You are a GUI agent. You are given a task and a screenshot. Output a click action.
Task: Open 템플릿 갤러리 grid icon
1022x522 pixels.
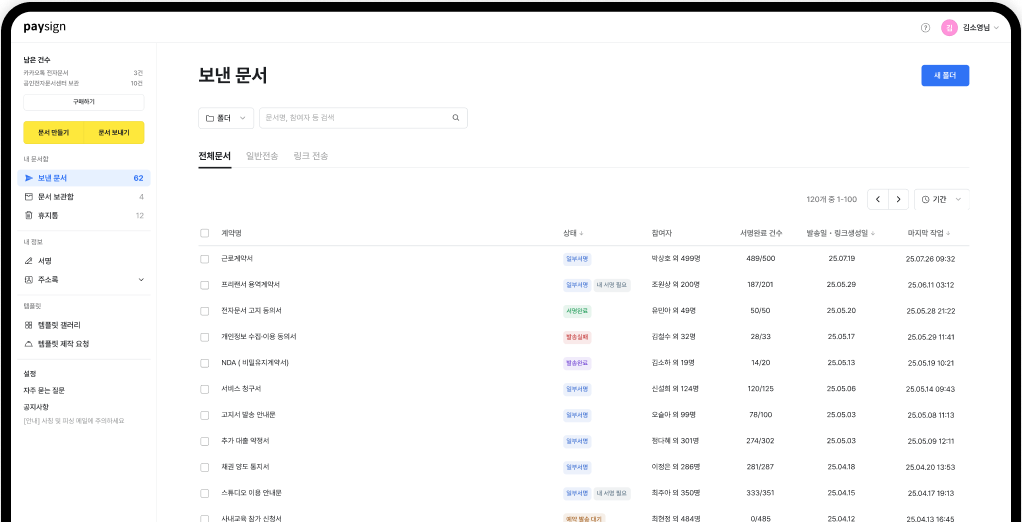click(29, 325)
